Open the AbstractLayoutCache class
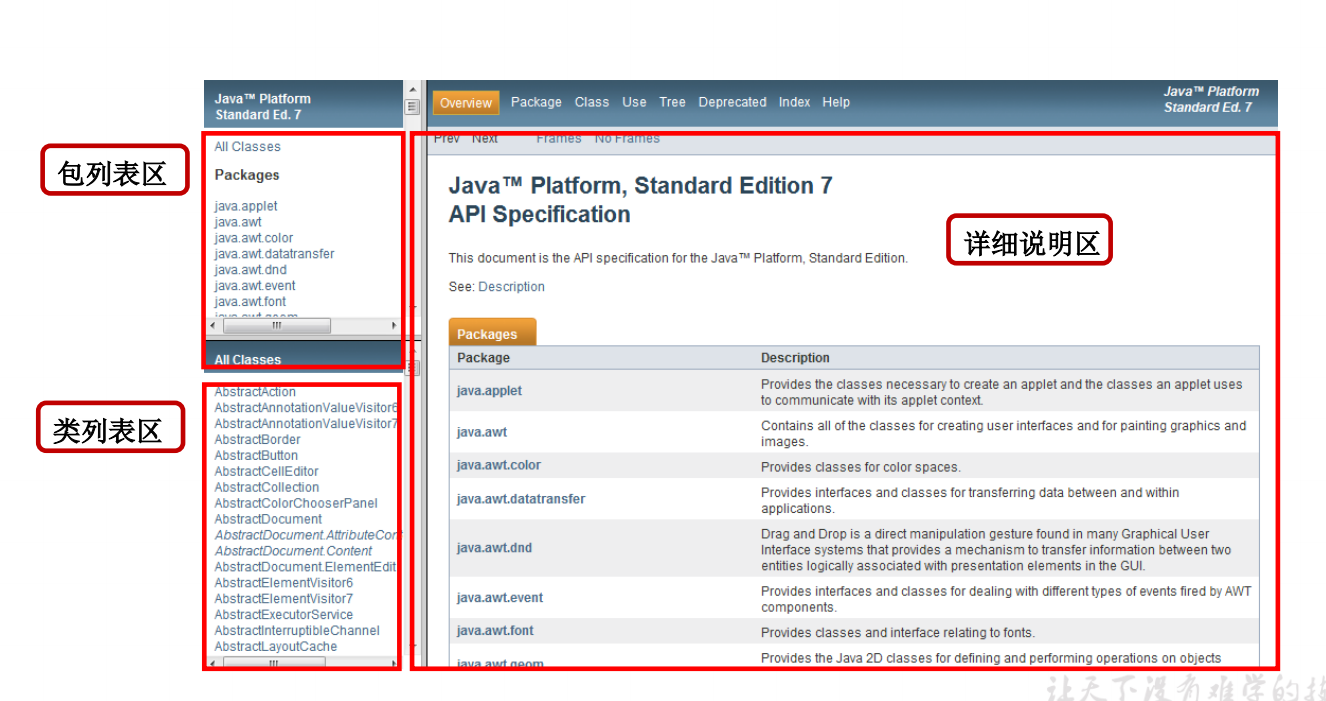Screen dimensions: 1326x701 276,647
